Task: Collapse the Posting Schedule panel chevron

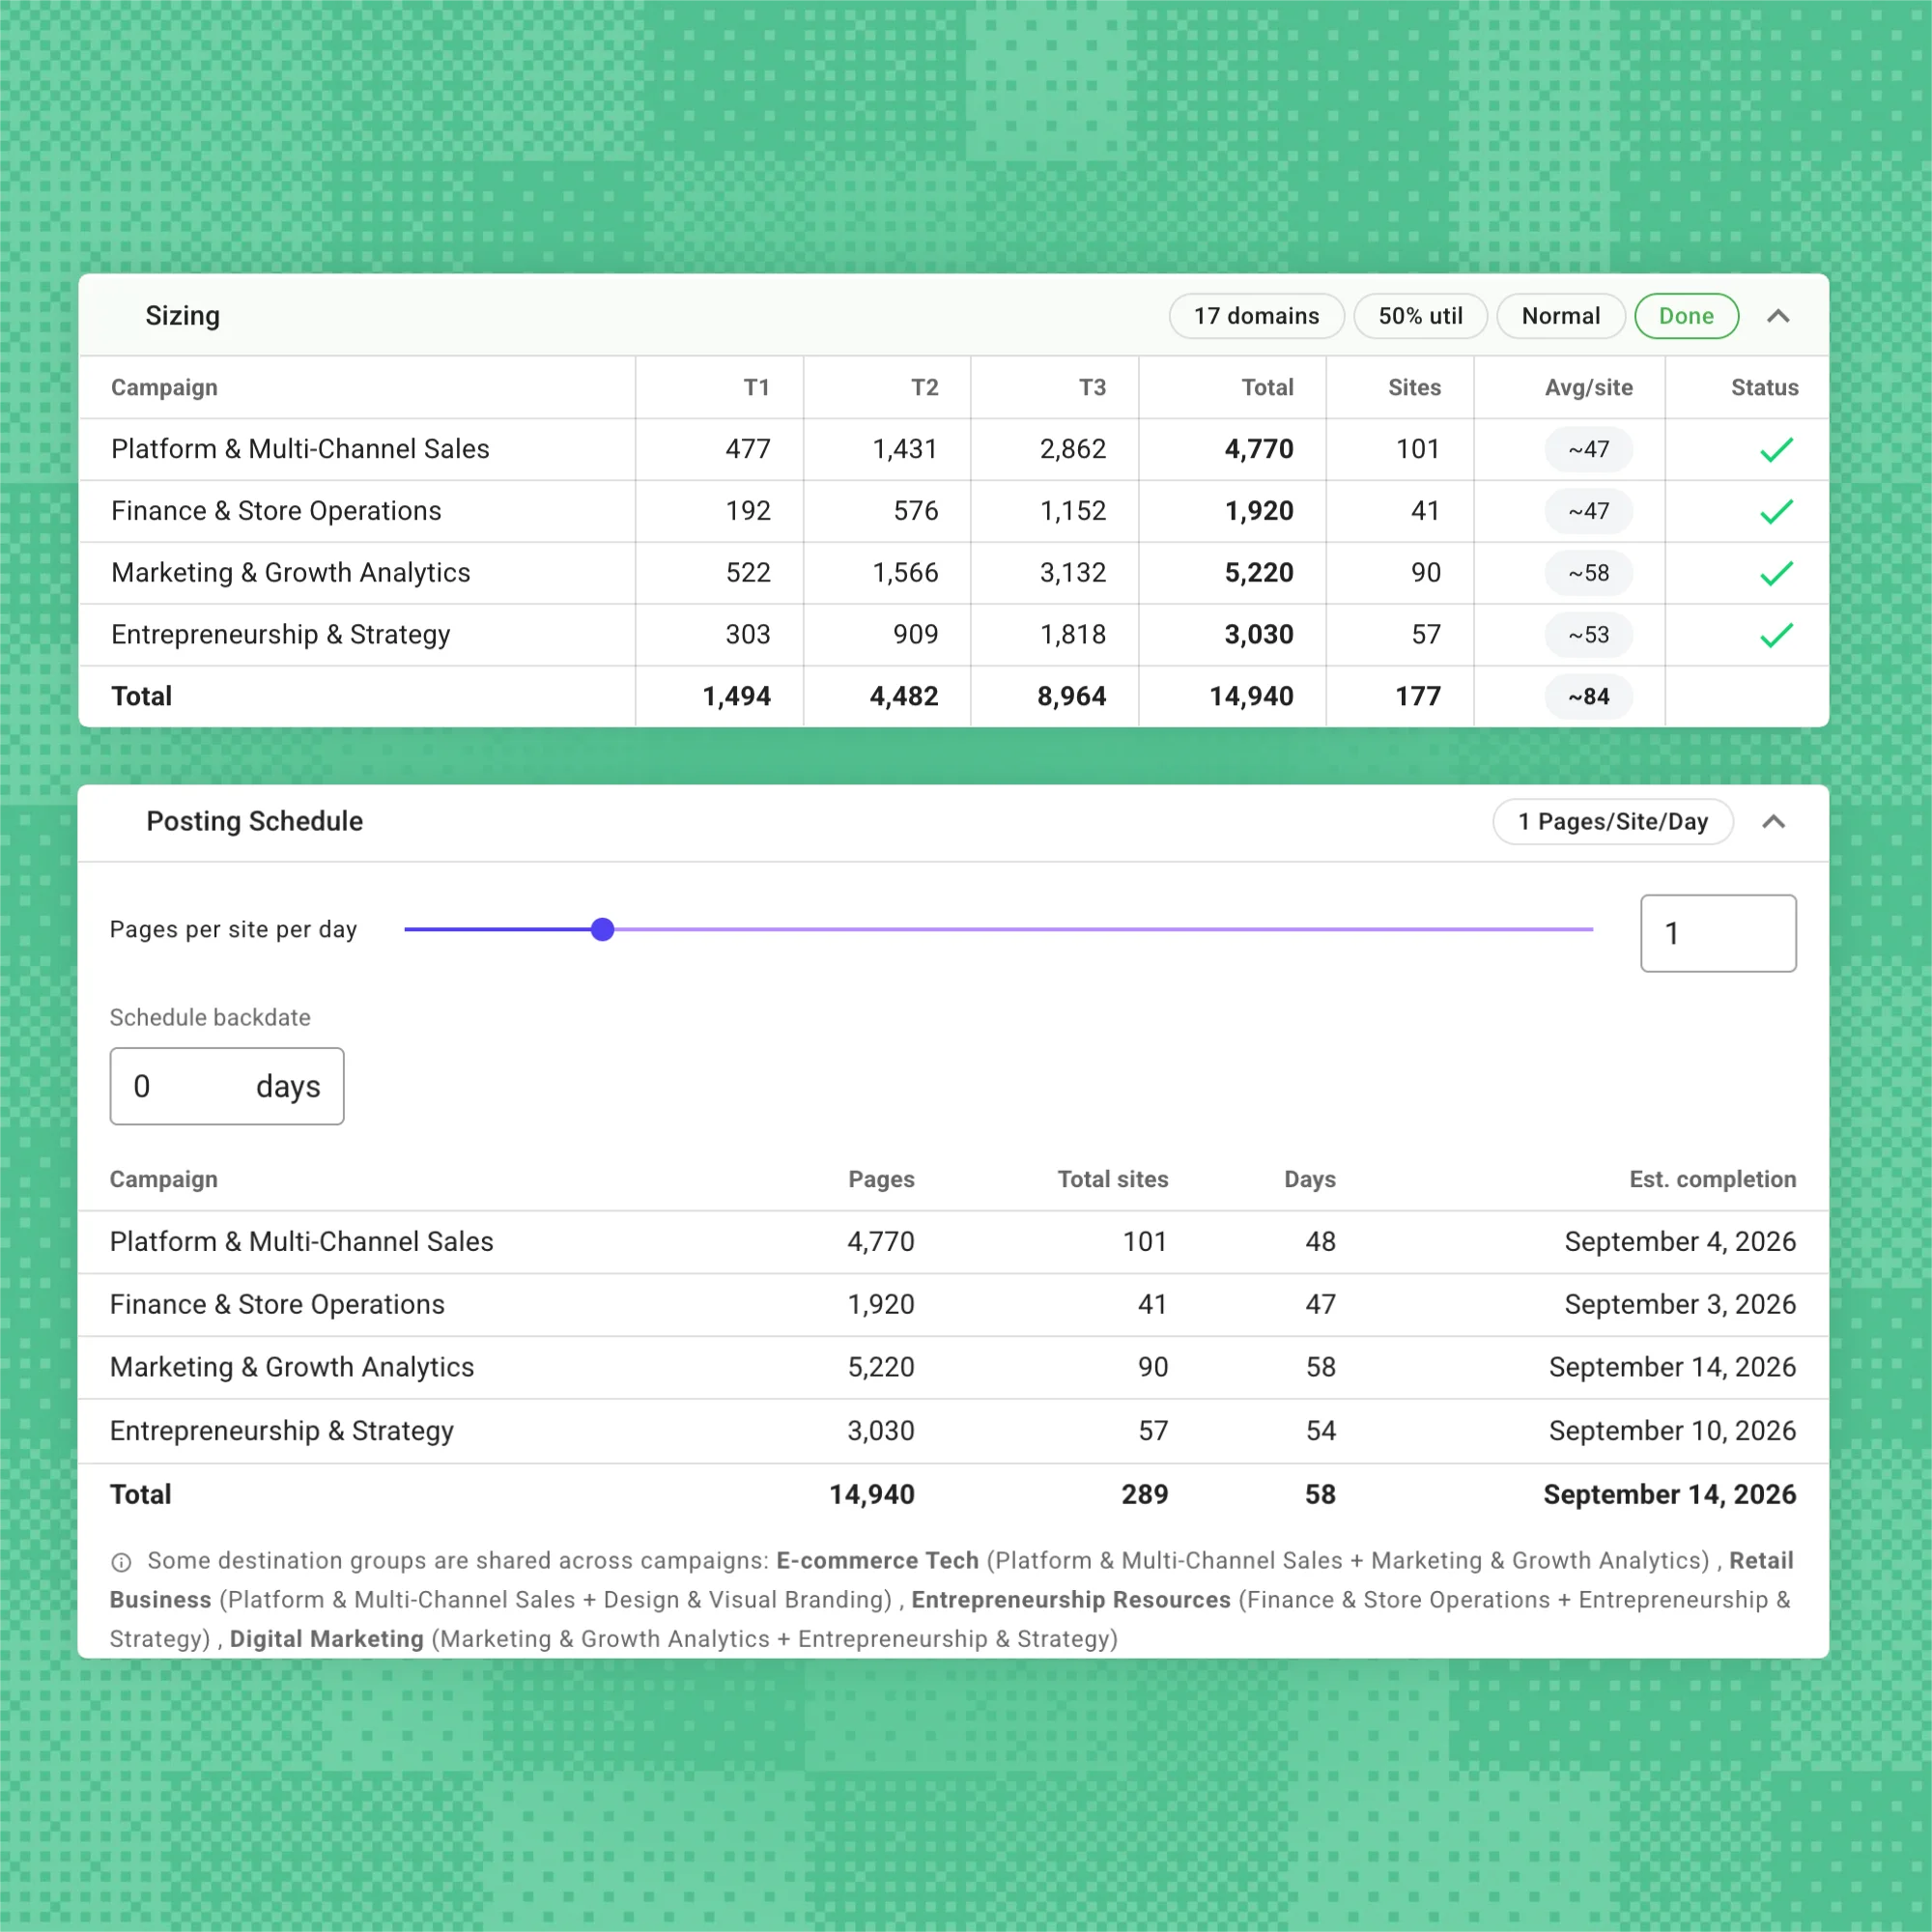Action: 1773,821
